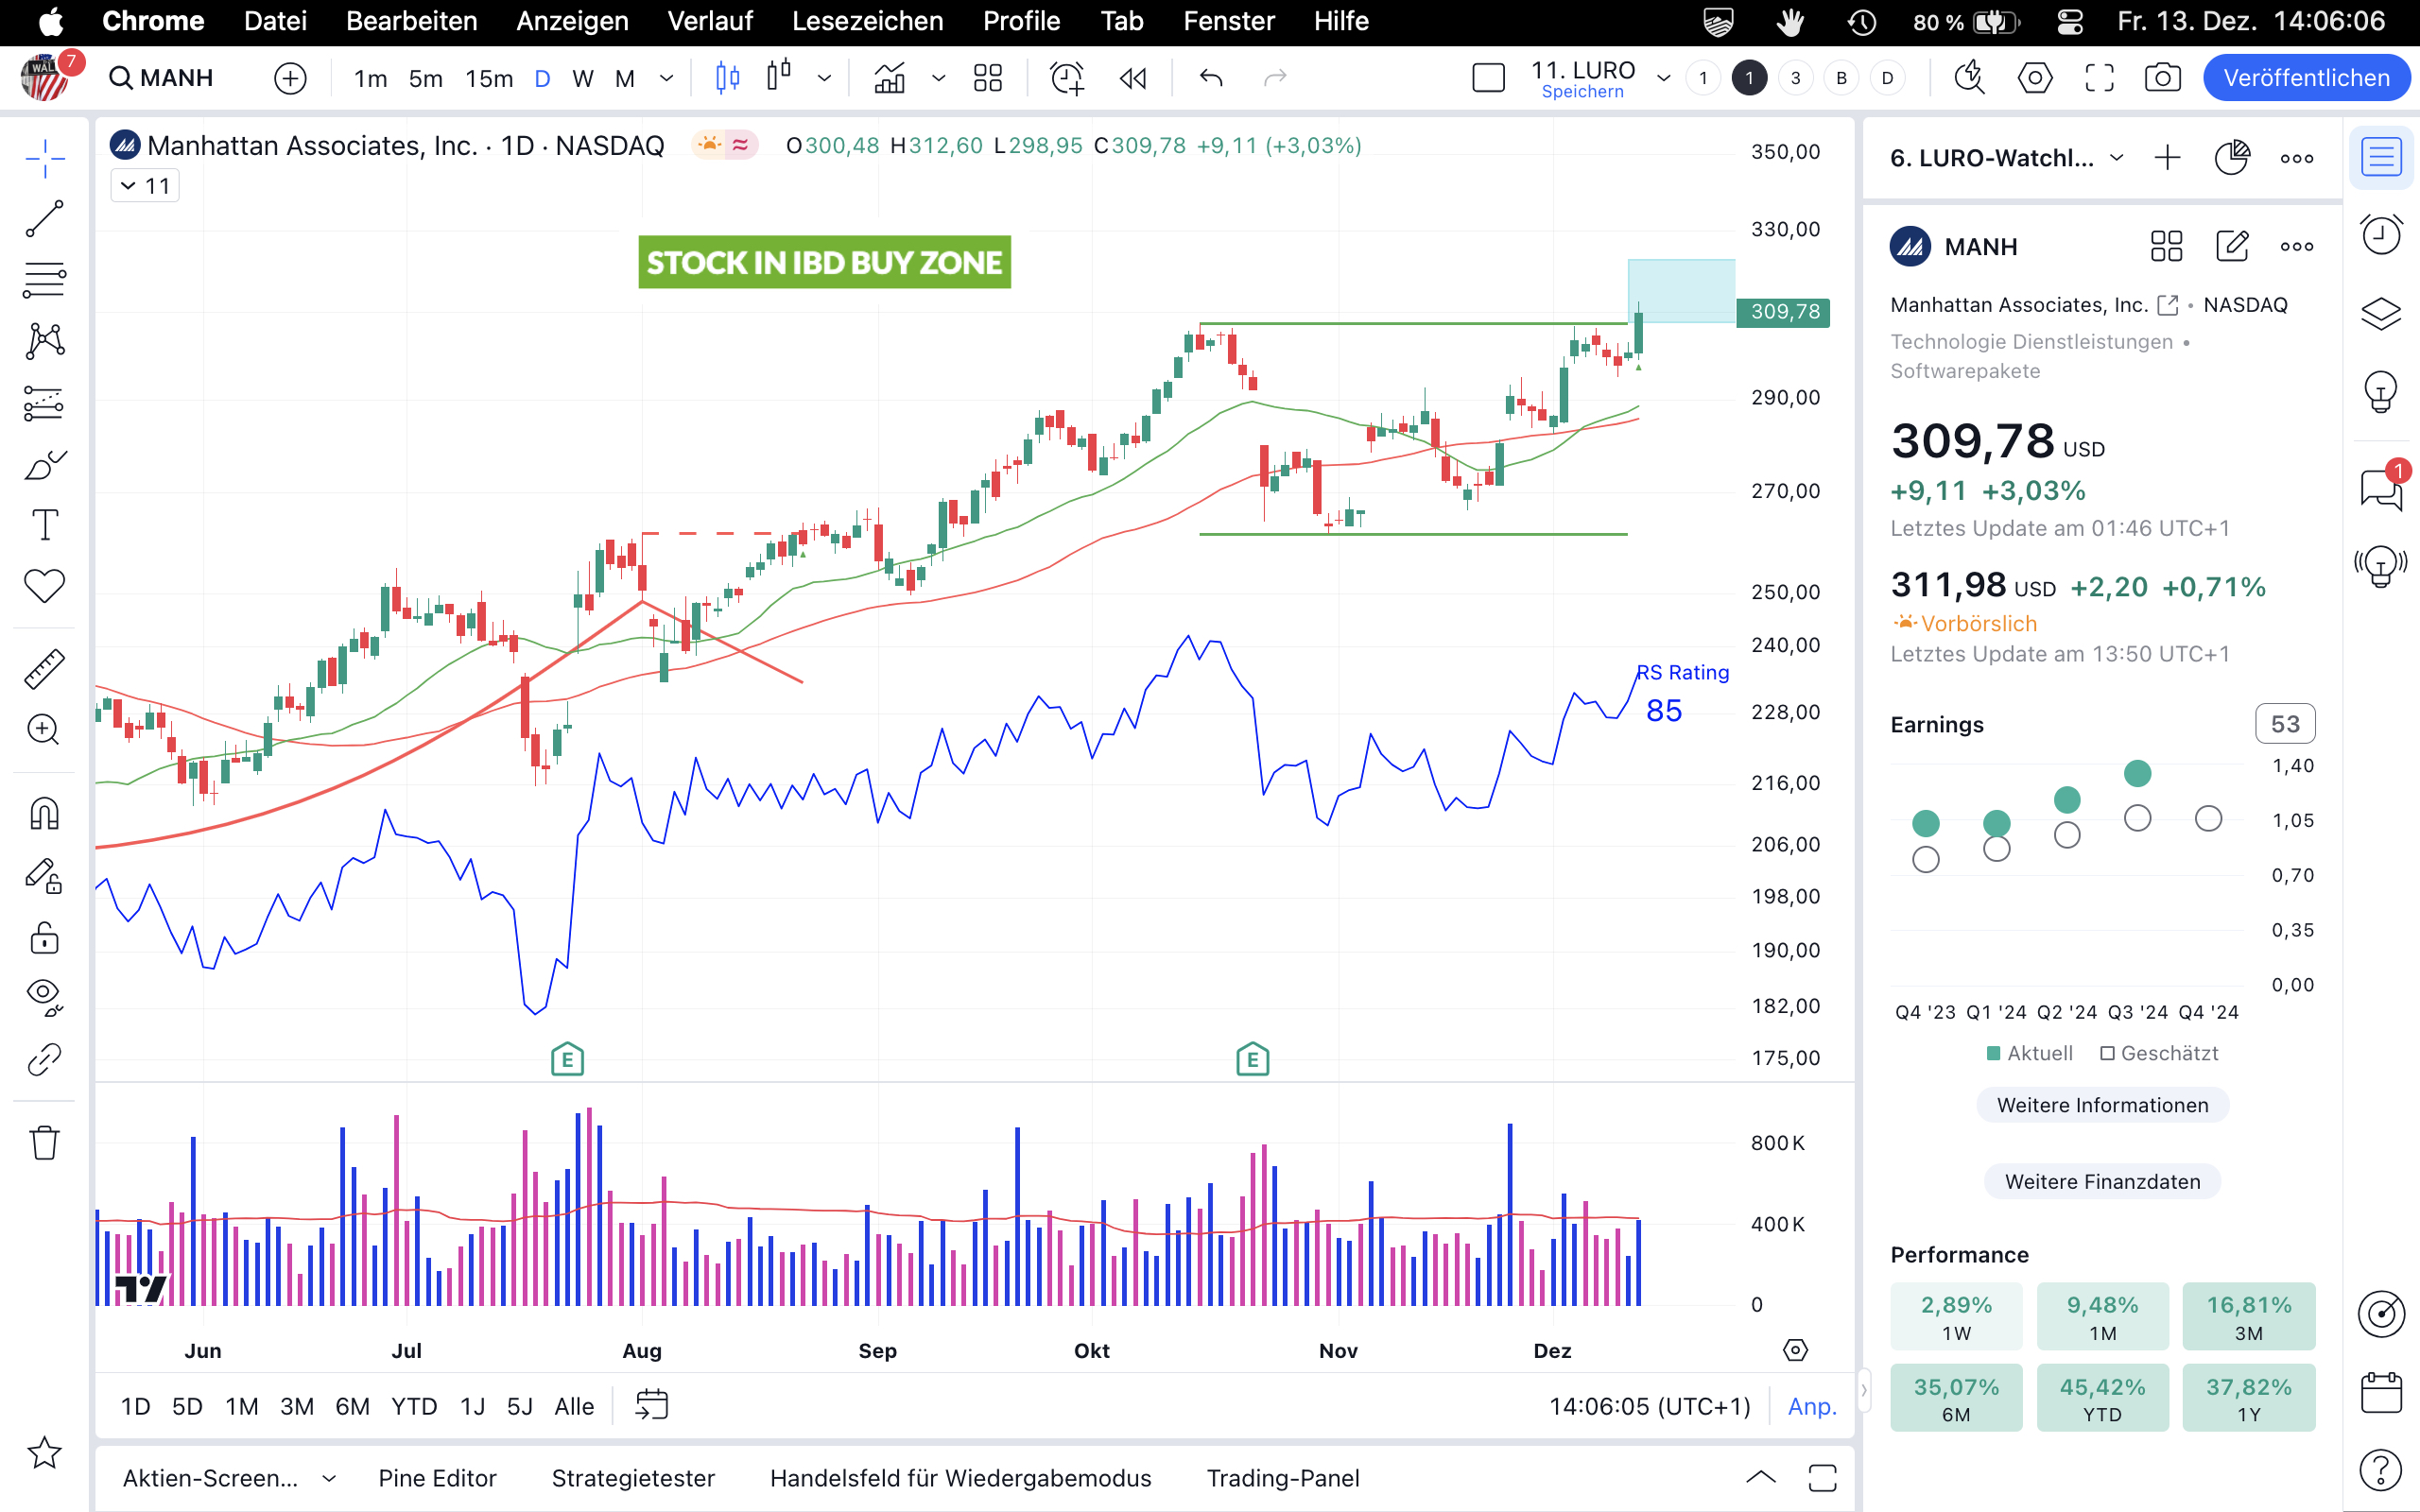The width and height of the screenshot is (2420, 1512).
Task: Click the Veröffentlichen button
Action: (x=2306, y=78)
